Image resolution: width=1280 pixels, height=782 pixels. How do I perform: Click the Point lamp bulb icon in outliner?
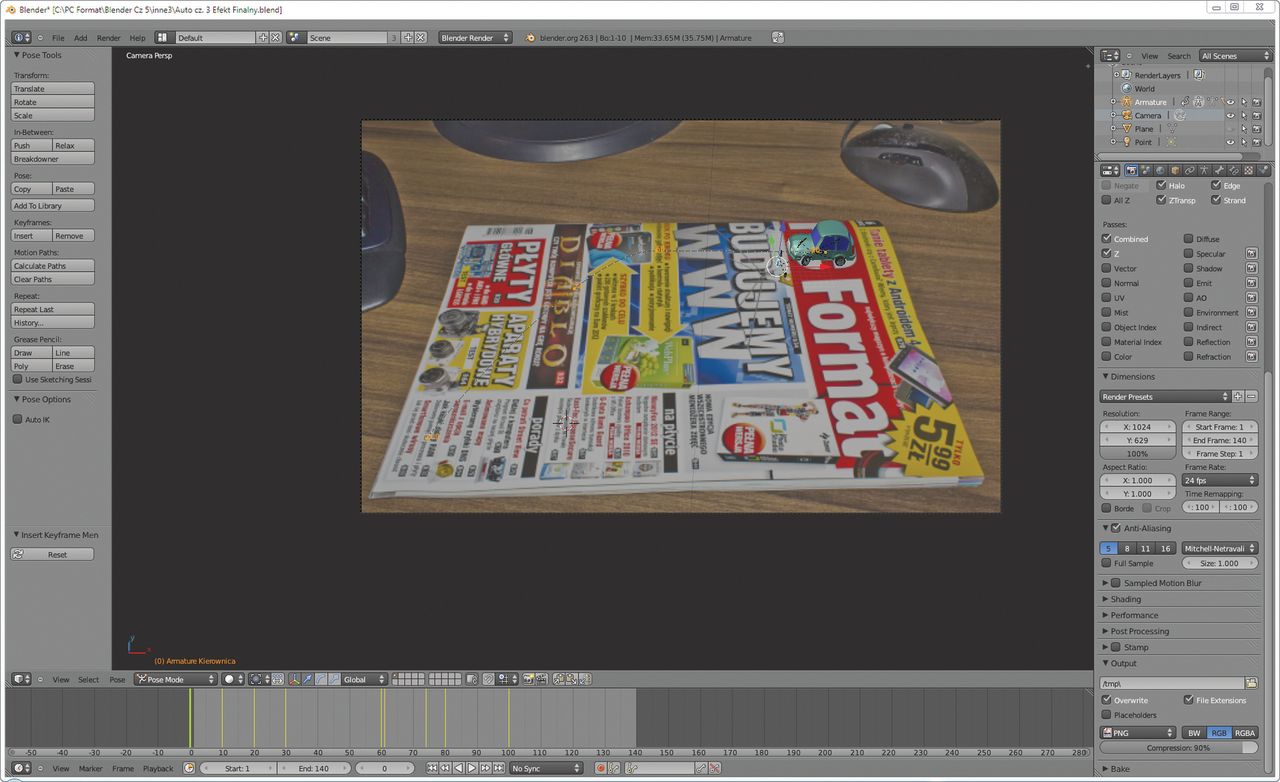pos(1127,142)
